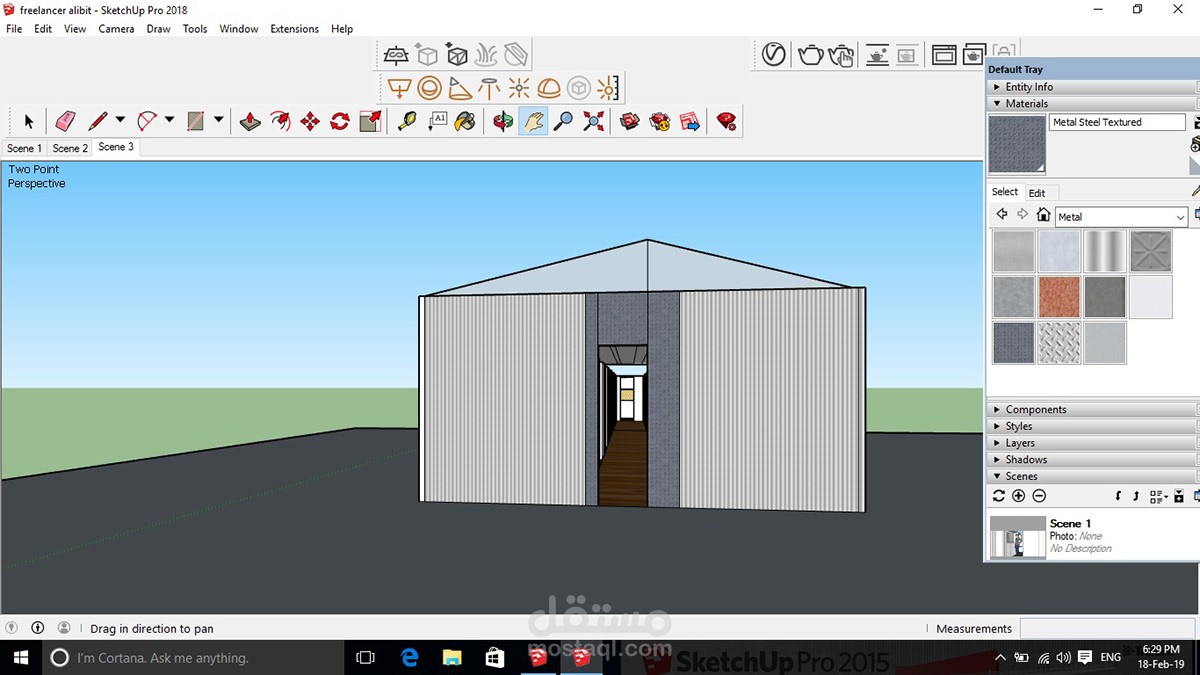Open the Line tool dropdown arrow
The image size is (1200, 675).
click(120, 120)
